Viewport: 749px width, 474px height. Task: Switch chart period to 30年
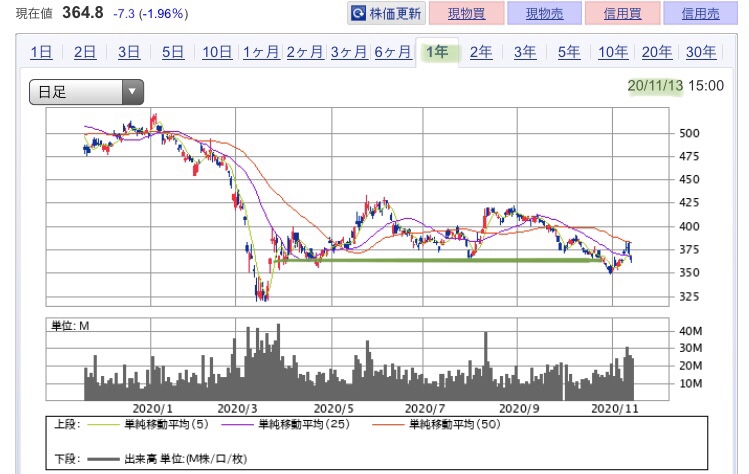(701, 52)
